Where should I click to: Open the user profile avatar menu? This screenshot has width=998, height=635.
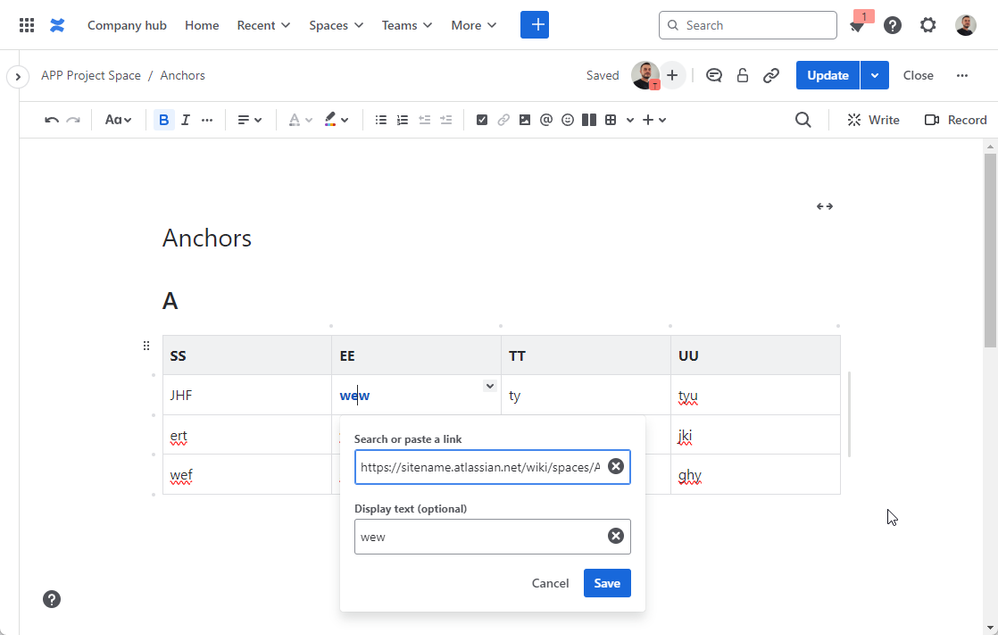(x=966, y=25)
